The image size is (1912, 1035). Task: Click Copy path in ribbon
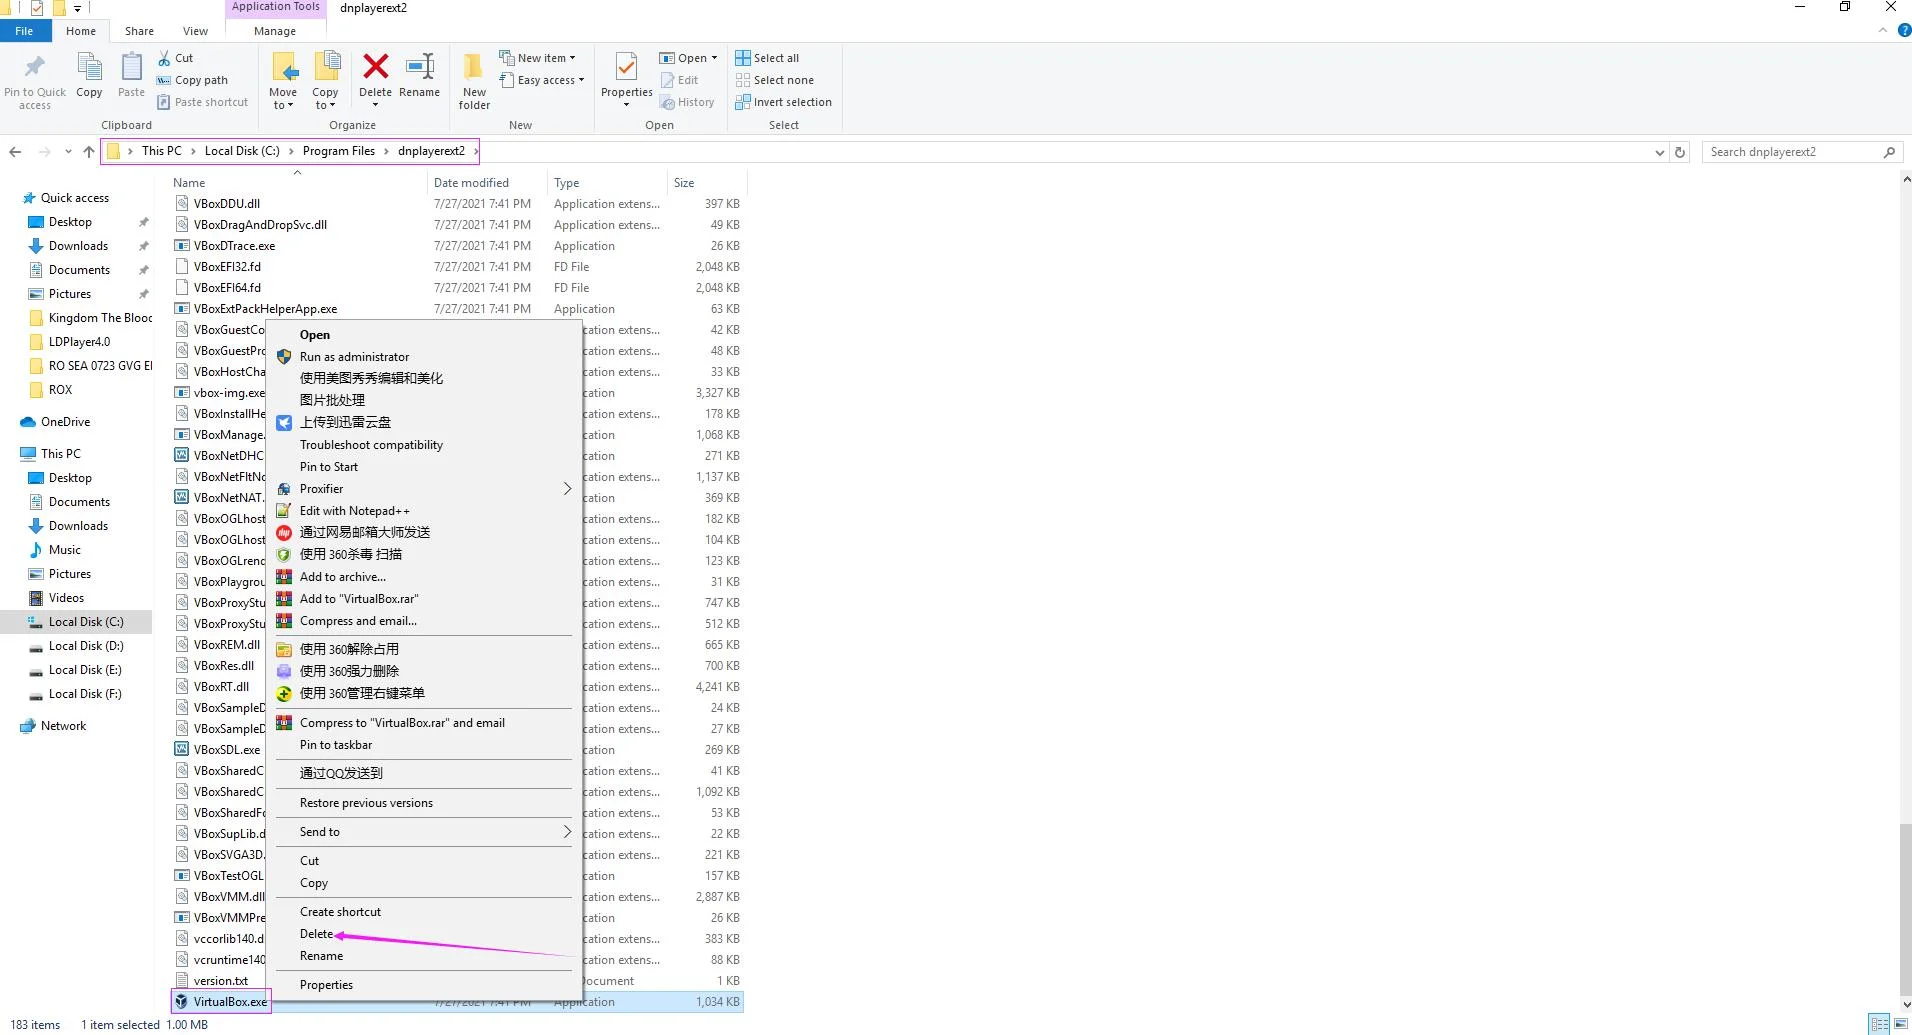coord(192,80)
